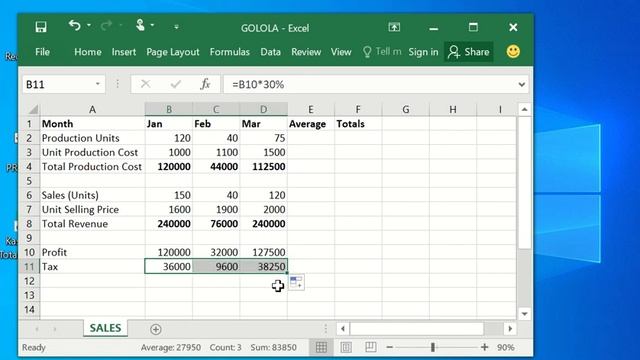Switch to Normal view icon
640x360 pixels.
pyautogui.click(x=321, y=347)
